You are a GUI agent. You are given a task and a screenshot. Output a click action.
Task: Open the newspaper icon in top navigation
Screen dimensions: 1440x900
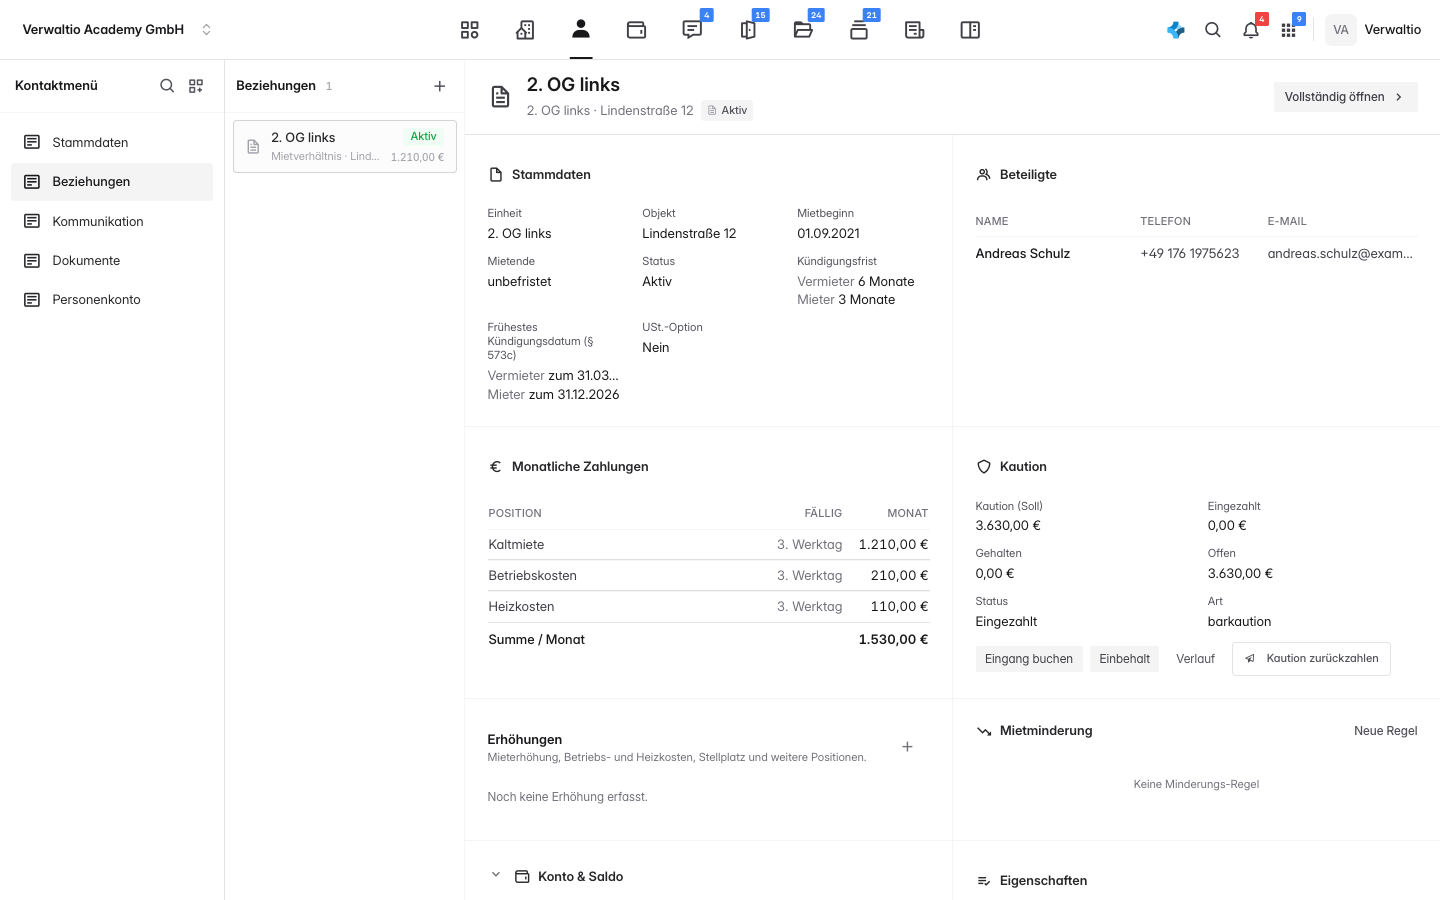pyautogui.click(x=914, y=30)
